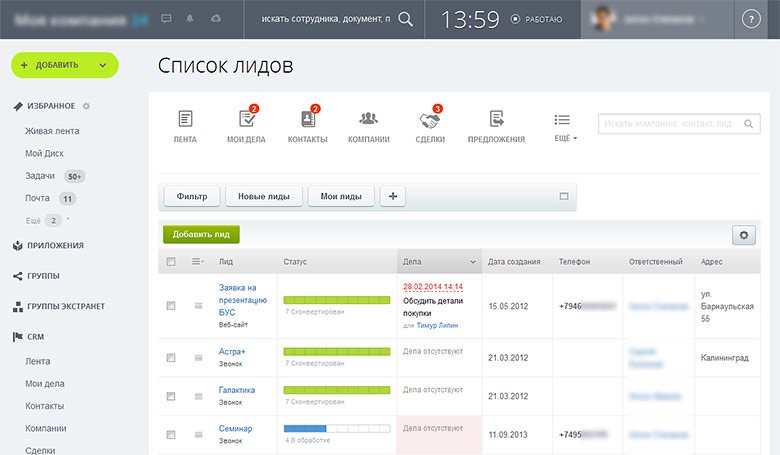Open the Сделки handshake icon

[429, 120]
